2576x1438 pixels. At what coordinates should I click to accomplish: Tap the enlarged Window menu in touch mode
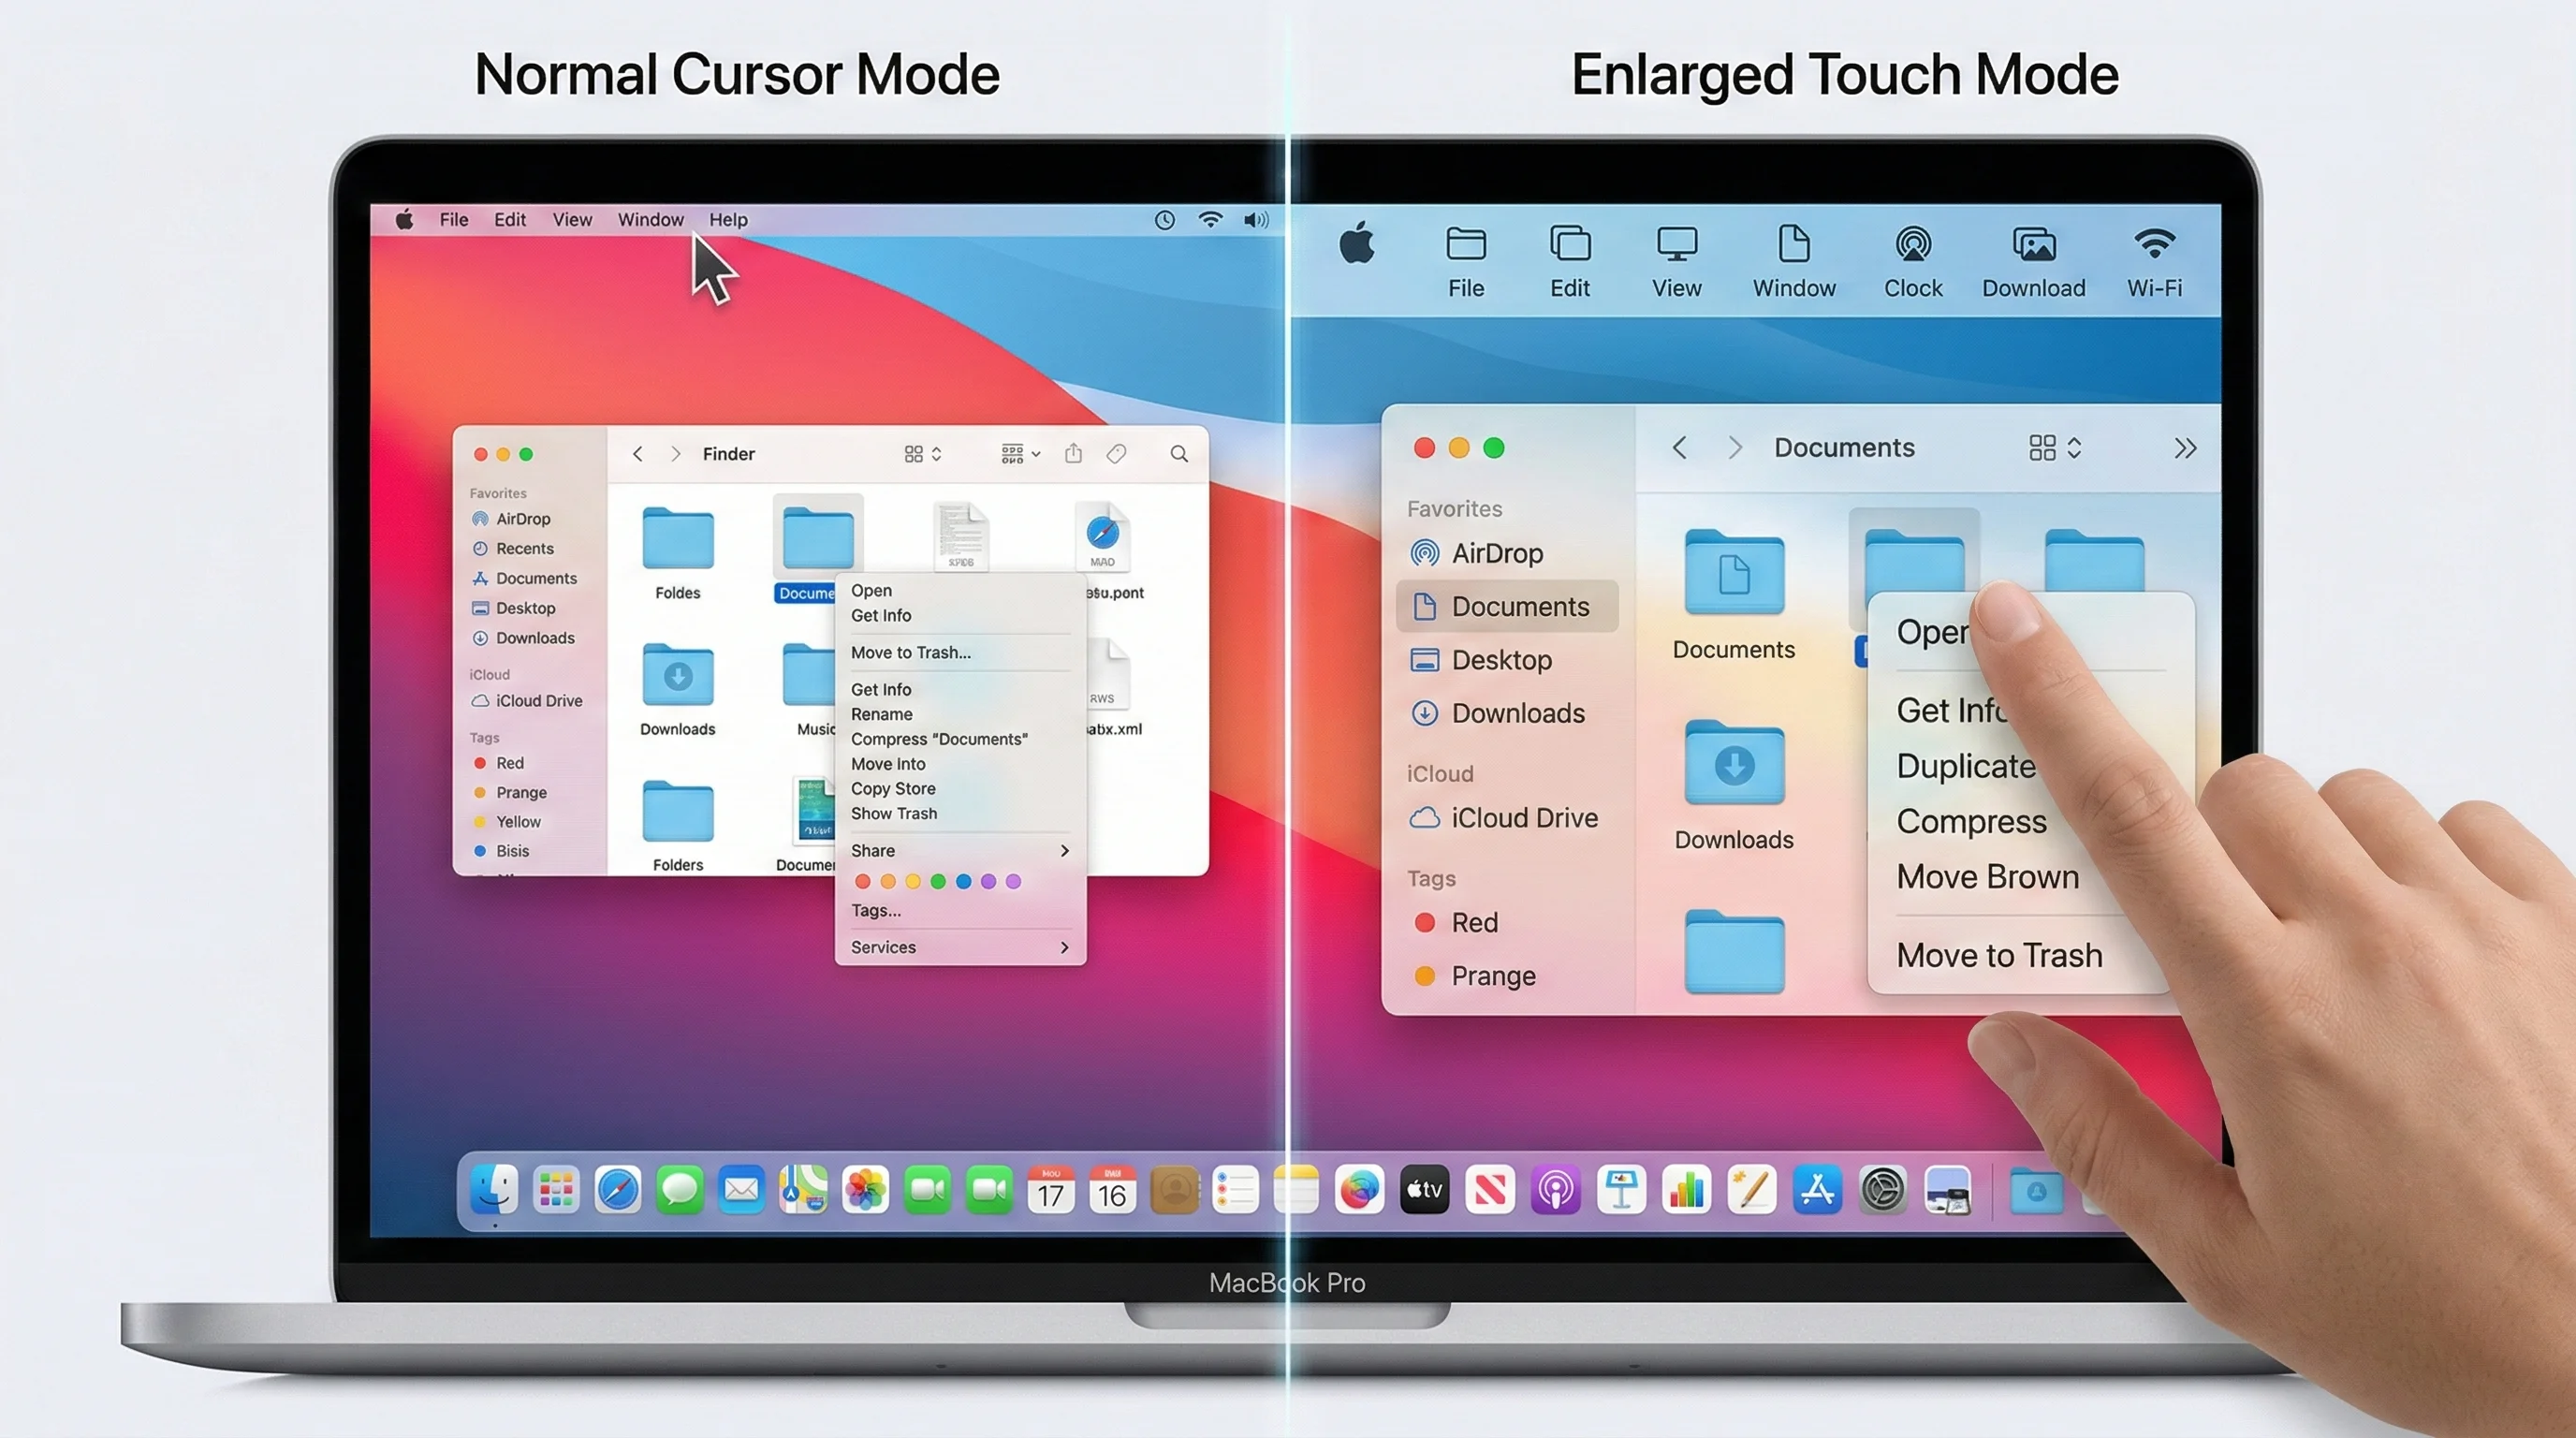1794,263
